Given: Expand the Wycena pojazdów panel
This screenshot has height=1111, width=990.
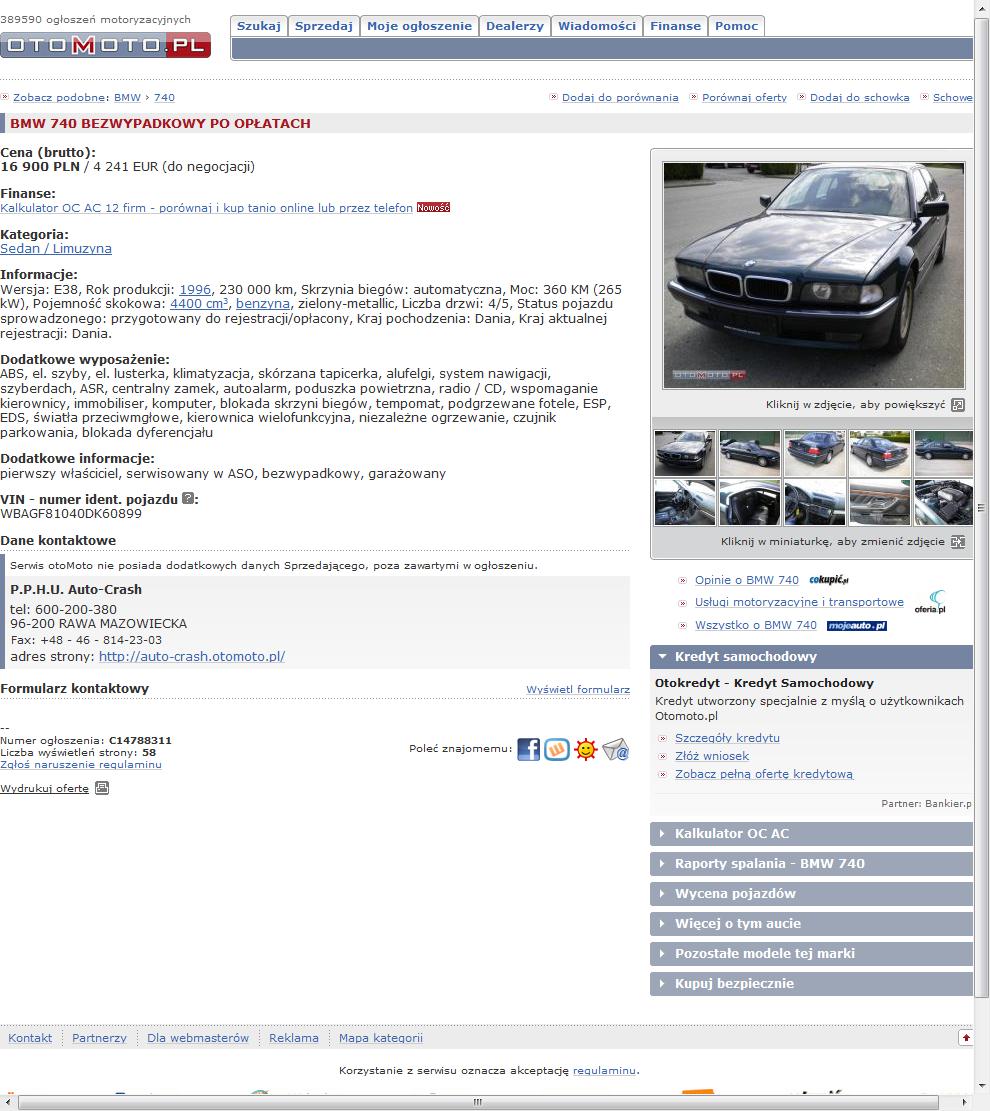Looking at the screenshot, I should [x=811, y=893].
